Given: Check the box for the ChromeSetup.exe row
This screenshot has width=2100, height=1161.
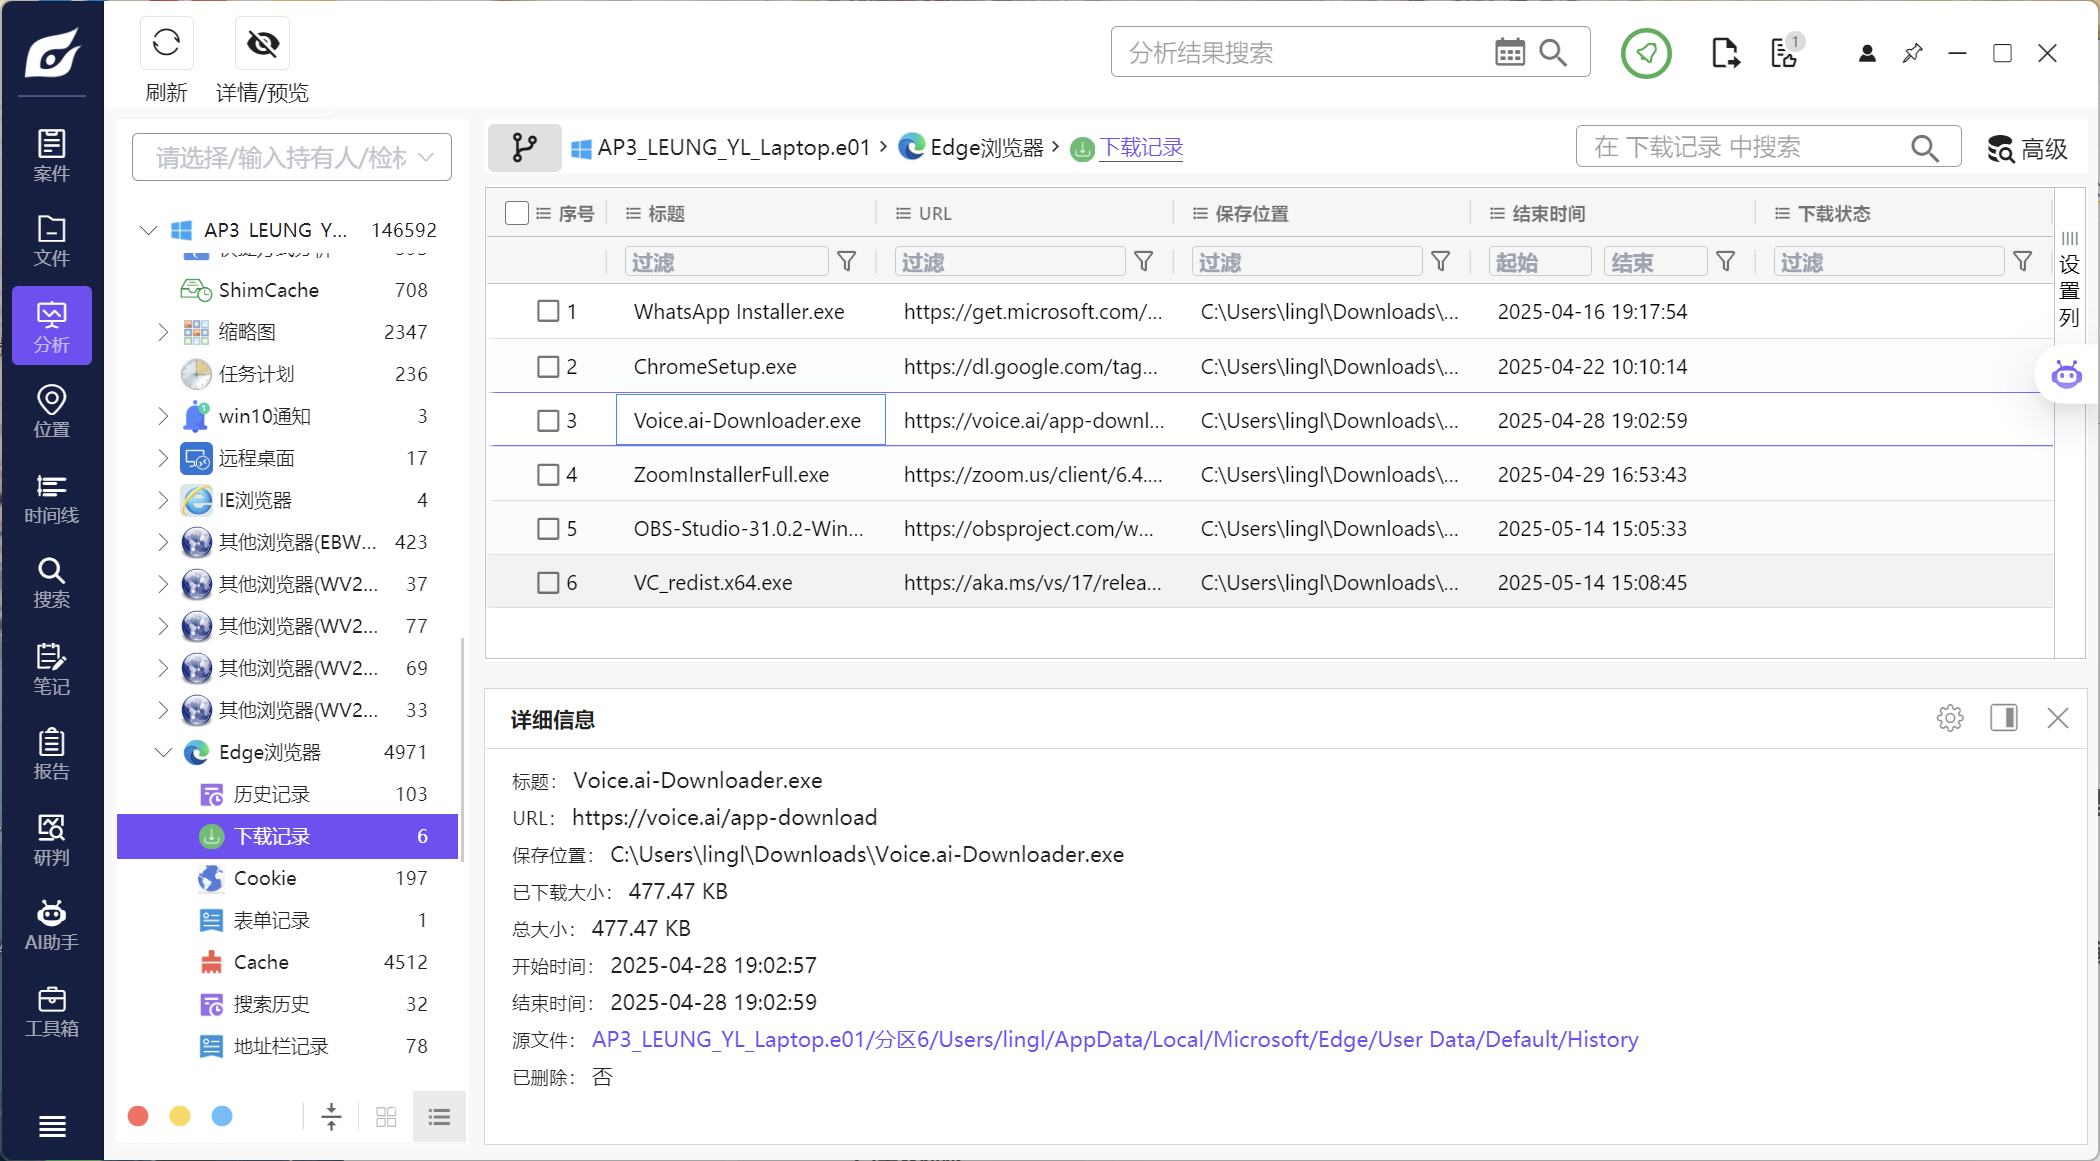Looking at the screenshot, I should tap(548, 366).
